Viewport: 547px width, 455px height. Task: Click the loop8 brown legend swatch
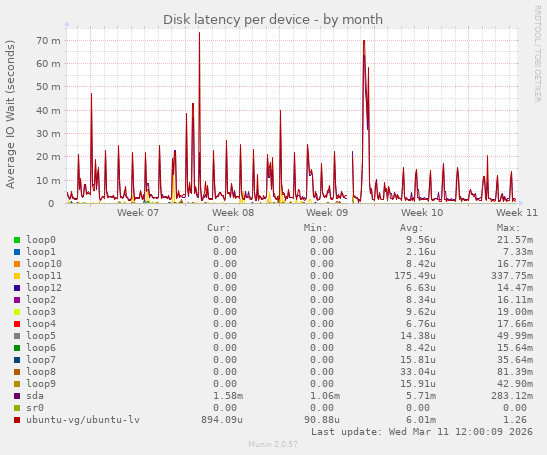pos(17,372)
